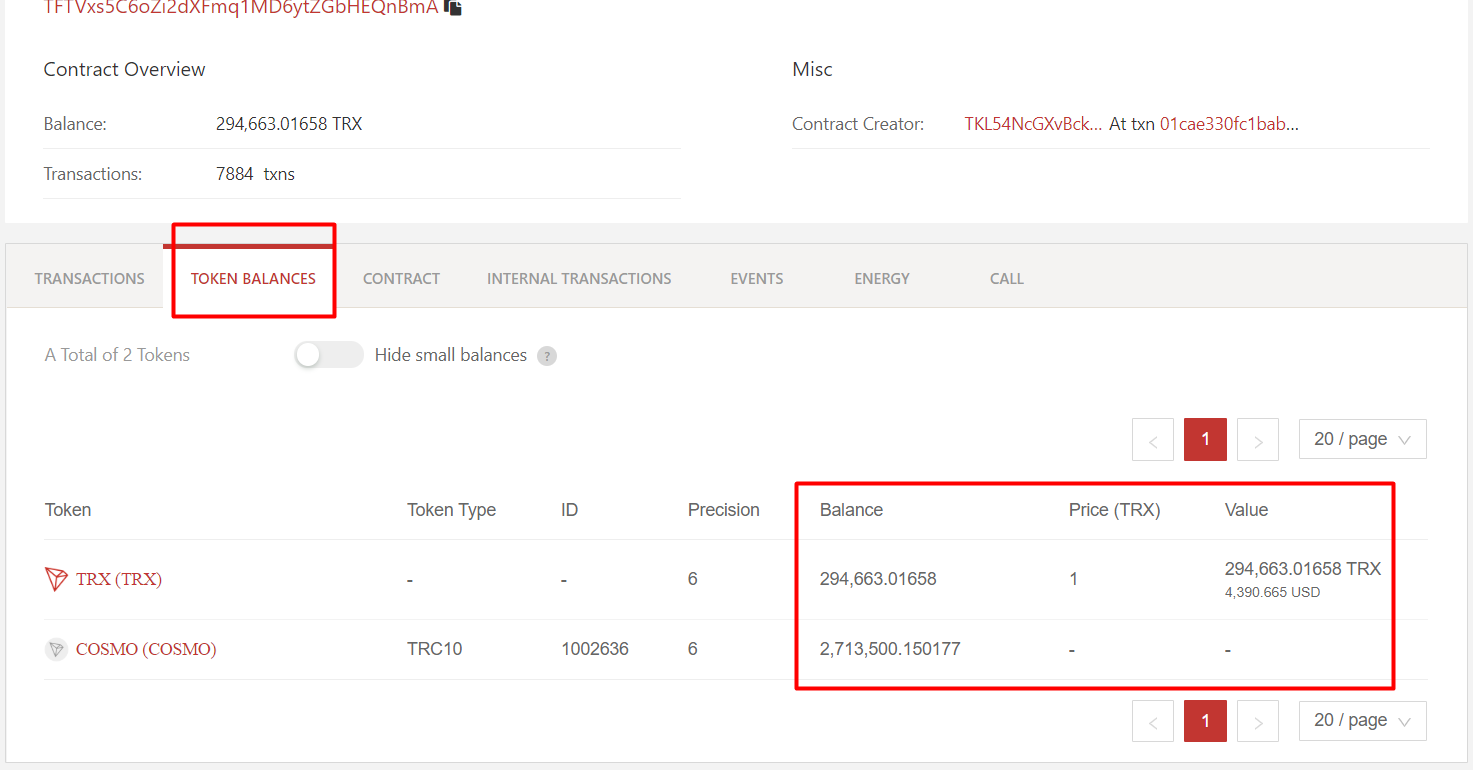Viewport: 1473px width, 770px height.
Task: Open the Call tab
Action: [x=1007, y=279]
